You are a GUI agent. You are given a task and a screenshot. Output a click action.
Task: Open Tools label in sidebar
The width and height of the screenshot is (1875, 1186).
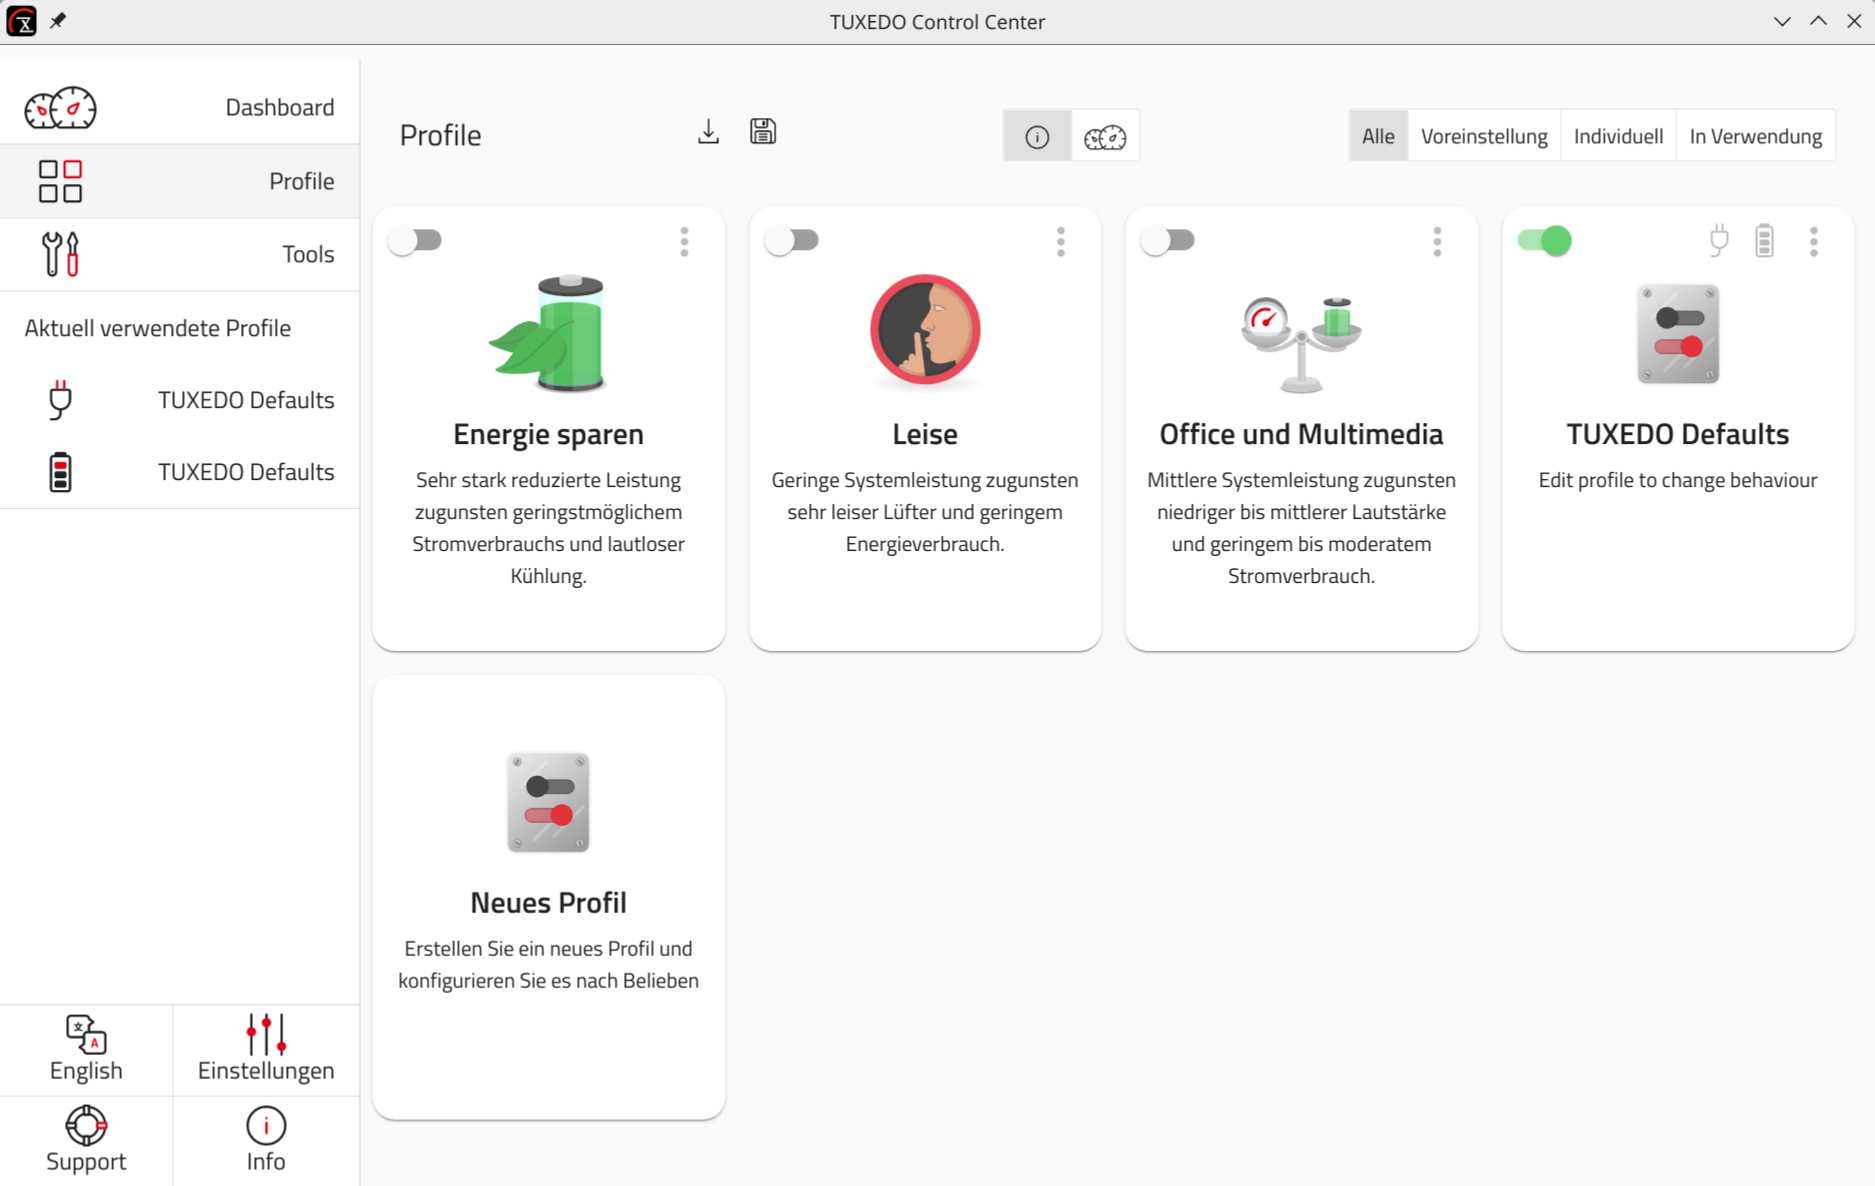coord(308,254)
